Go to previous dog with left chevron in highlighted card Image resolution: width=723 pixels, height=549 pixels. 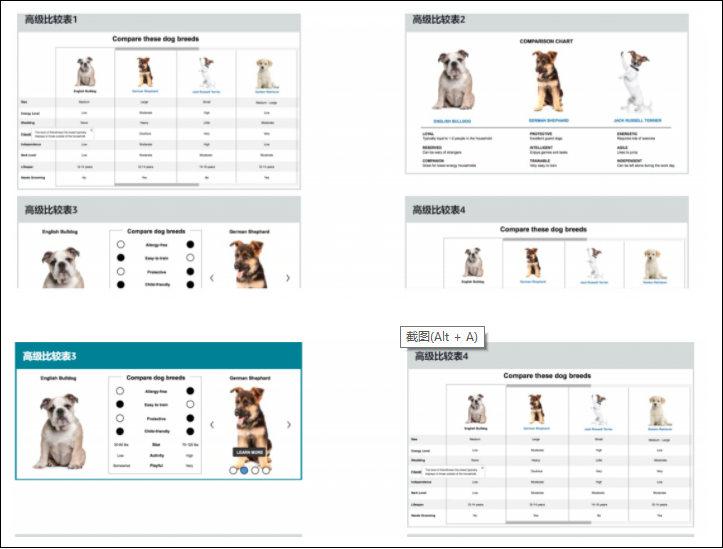point(211,425)
